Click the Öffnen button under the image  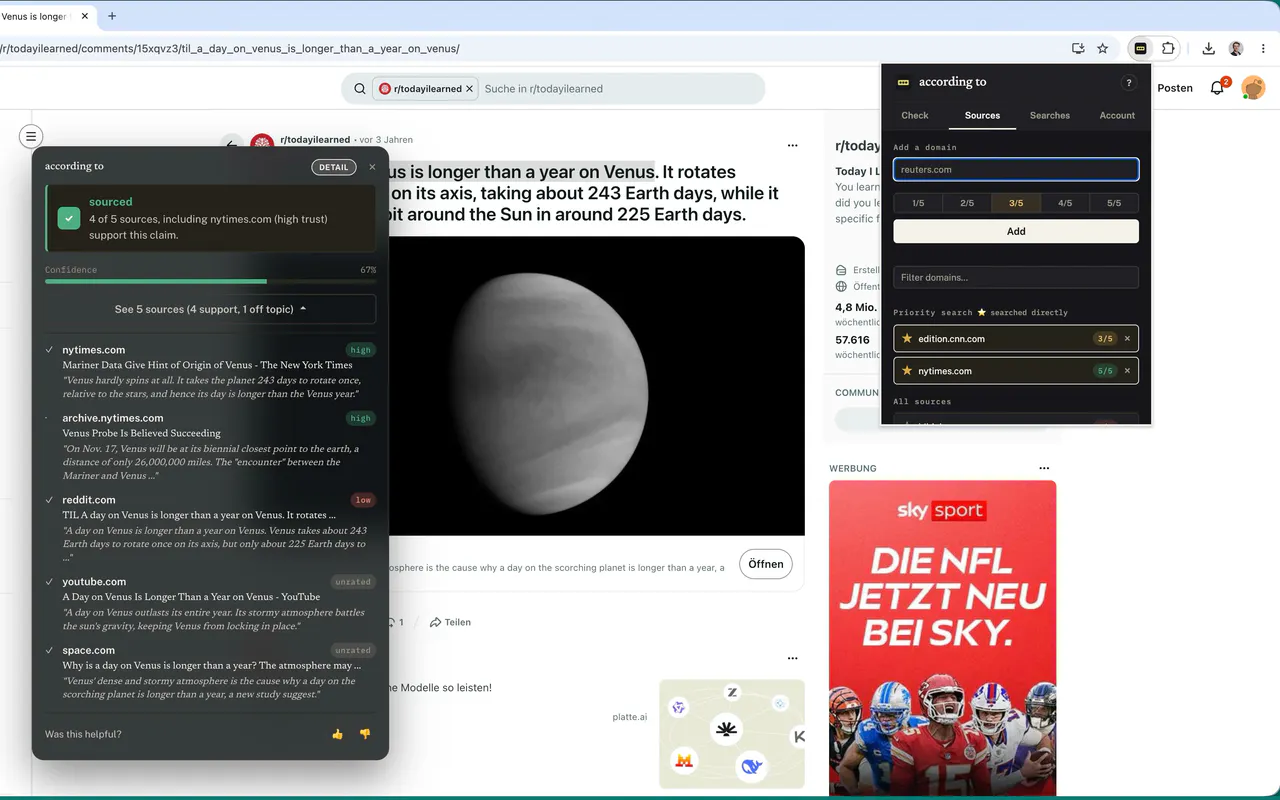(766, 564)
